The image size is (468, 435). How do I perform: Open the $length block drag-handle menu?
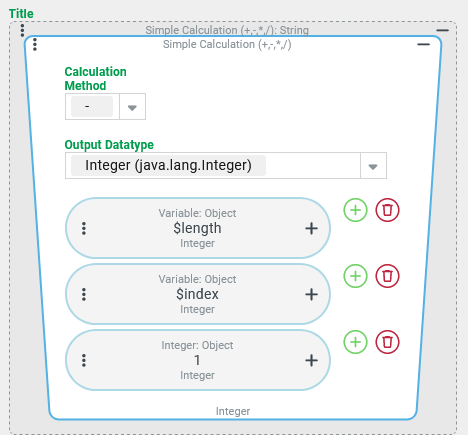84,228
